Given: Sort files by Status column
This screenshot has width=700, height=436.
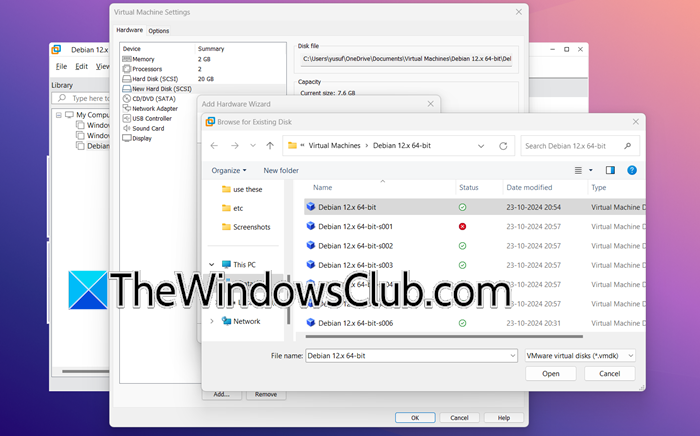Looking at the screenshot, I should [469, 187].
